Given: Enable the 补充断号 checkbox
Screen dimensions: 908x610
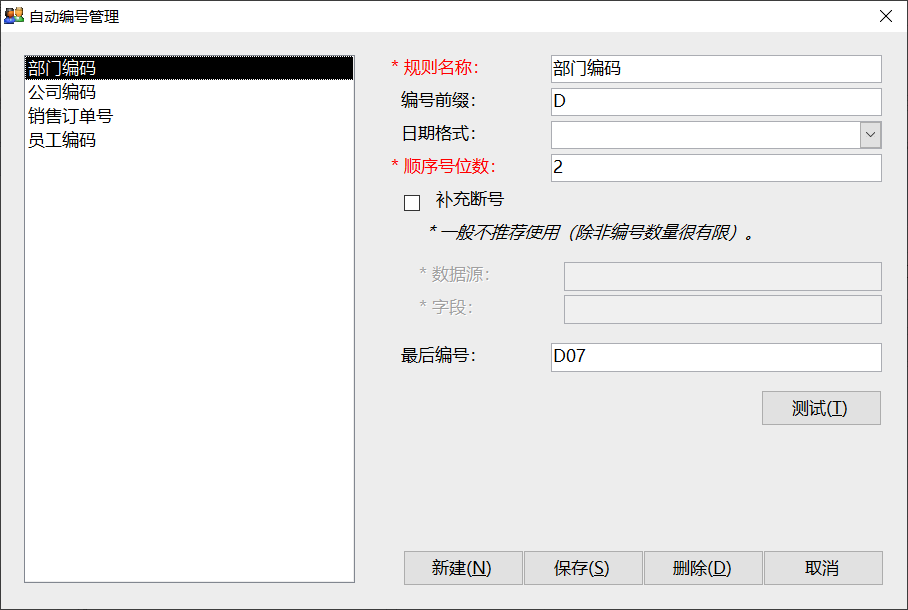Looking at the screenshot, I should 412,203.
